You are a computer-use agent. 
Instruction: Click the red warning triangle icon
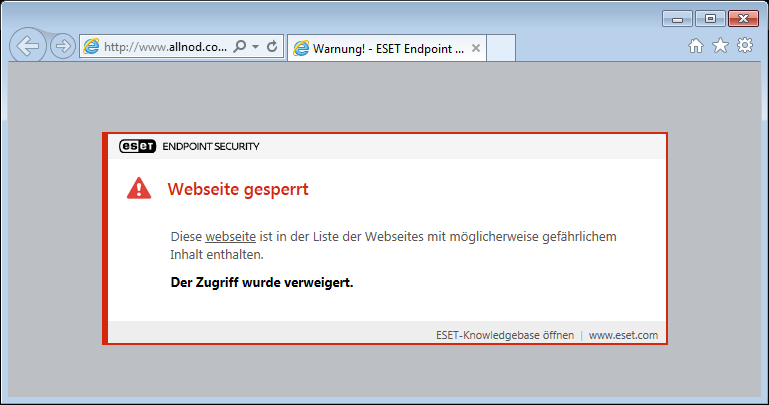point(139,188)
